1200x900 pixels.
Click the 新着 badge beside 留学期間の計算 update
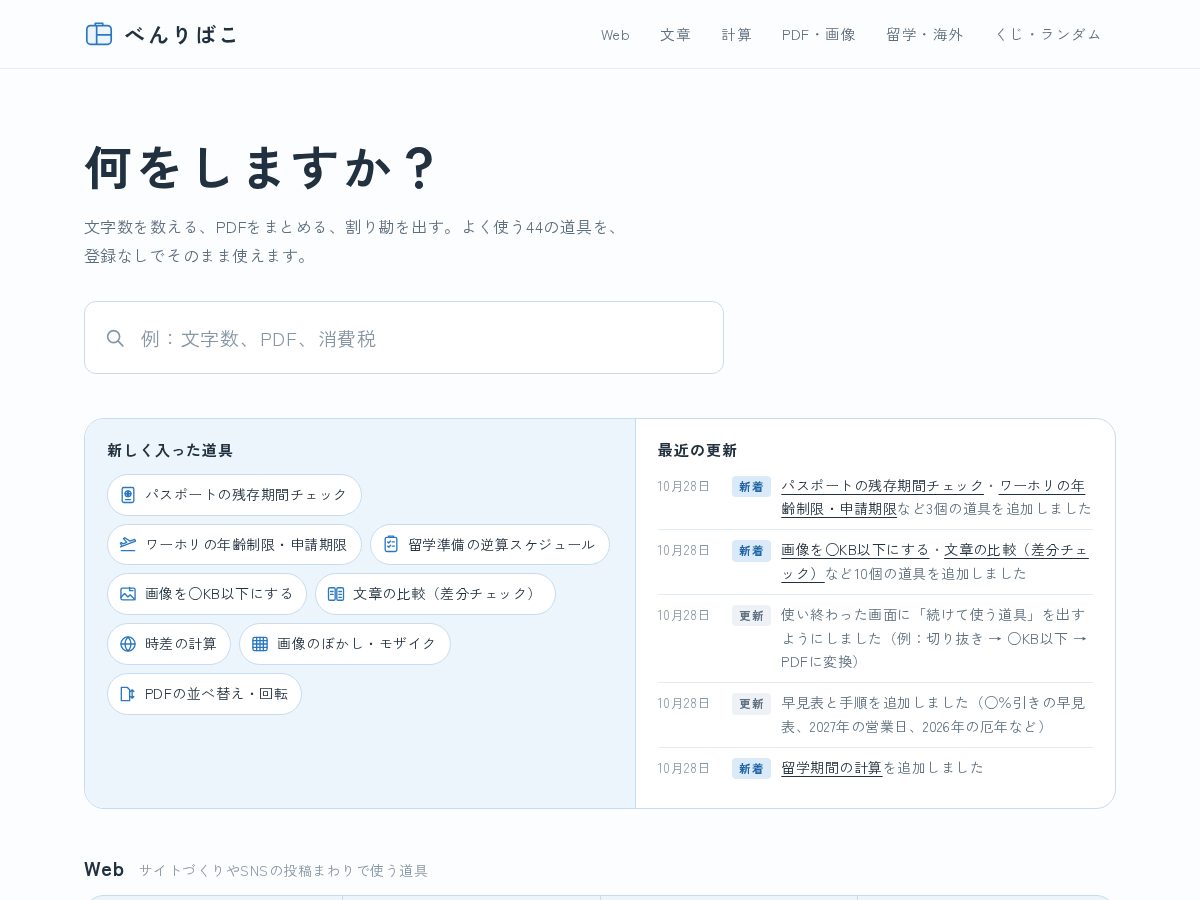click(x=751, y=769)
